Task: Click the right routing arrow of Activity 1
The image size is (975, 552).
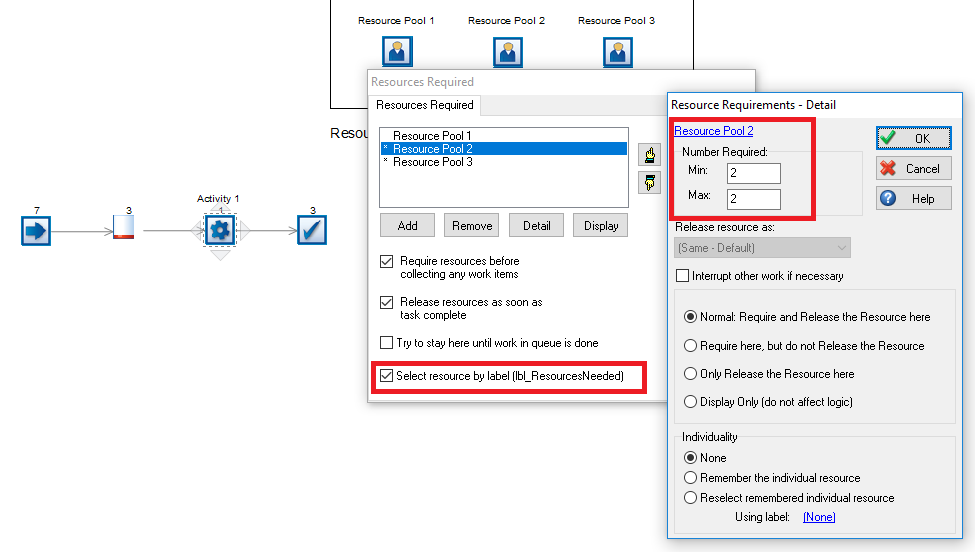Action: [x=244, y=231]
